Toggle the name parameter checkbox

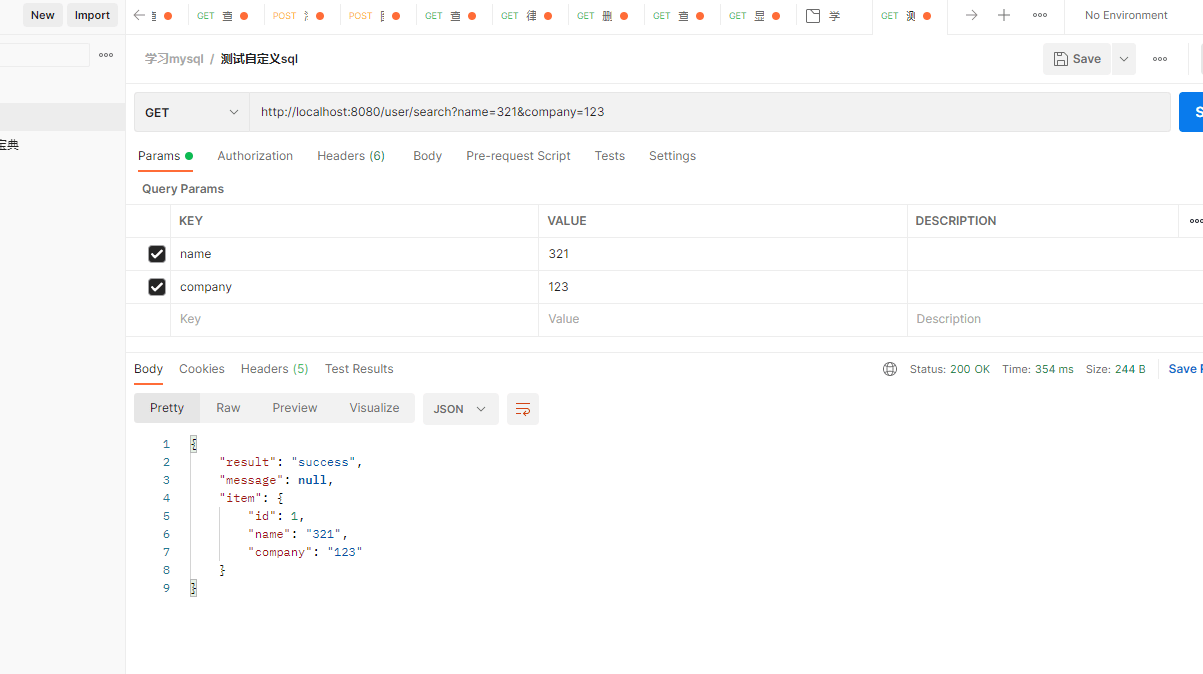[x=157, y=254]
